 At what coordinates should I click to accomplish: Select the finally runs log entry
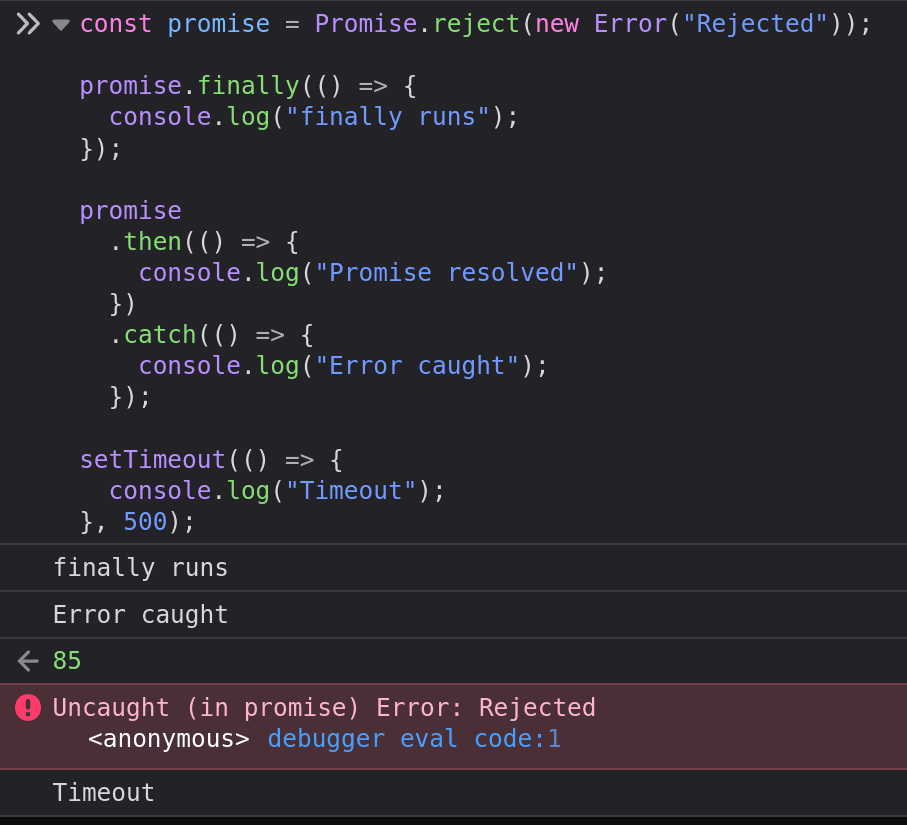140,567
